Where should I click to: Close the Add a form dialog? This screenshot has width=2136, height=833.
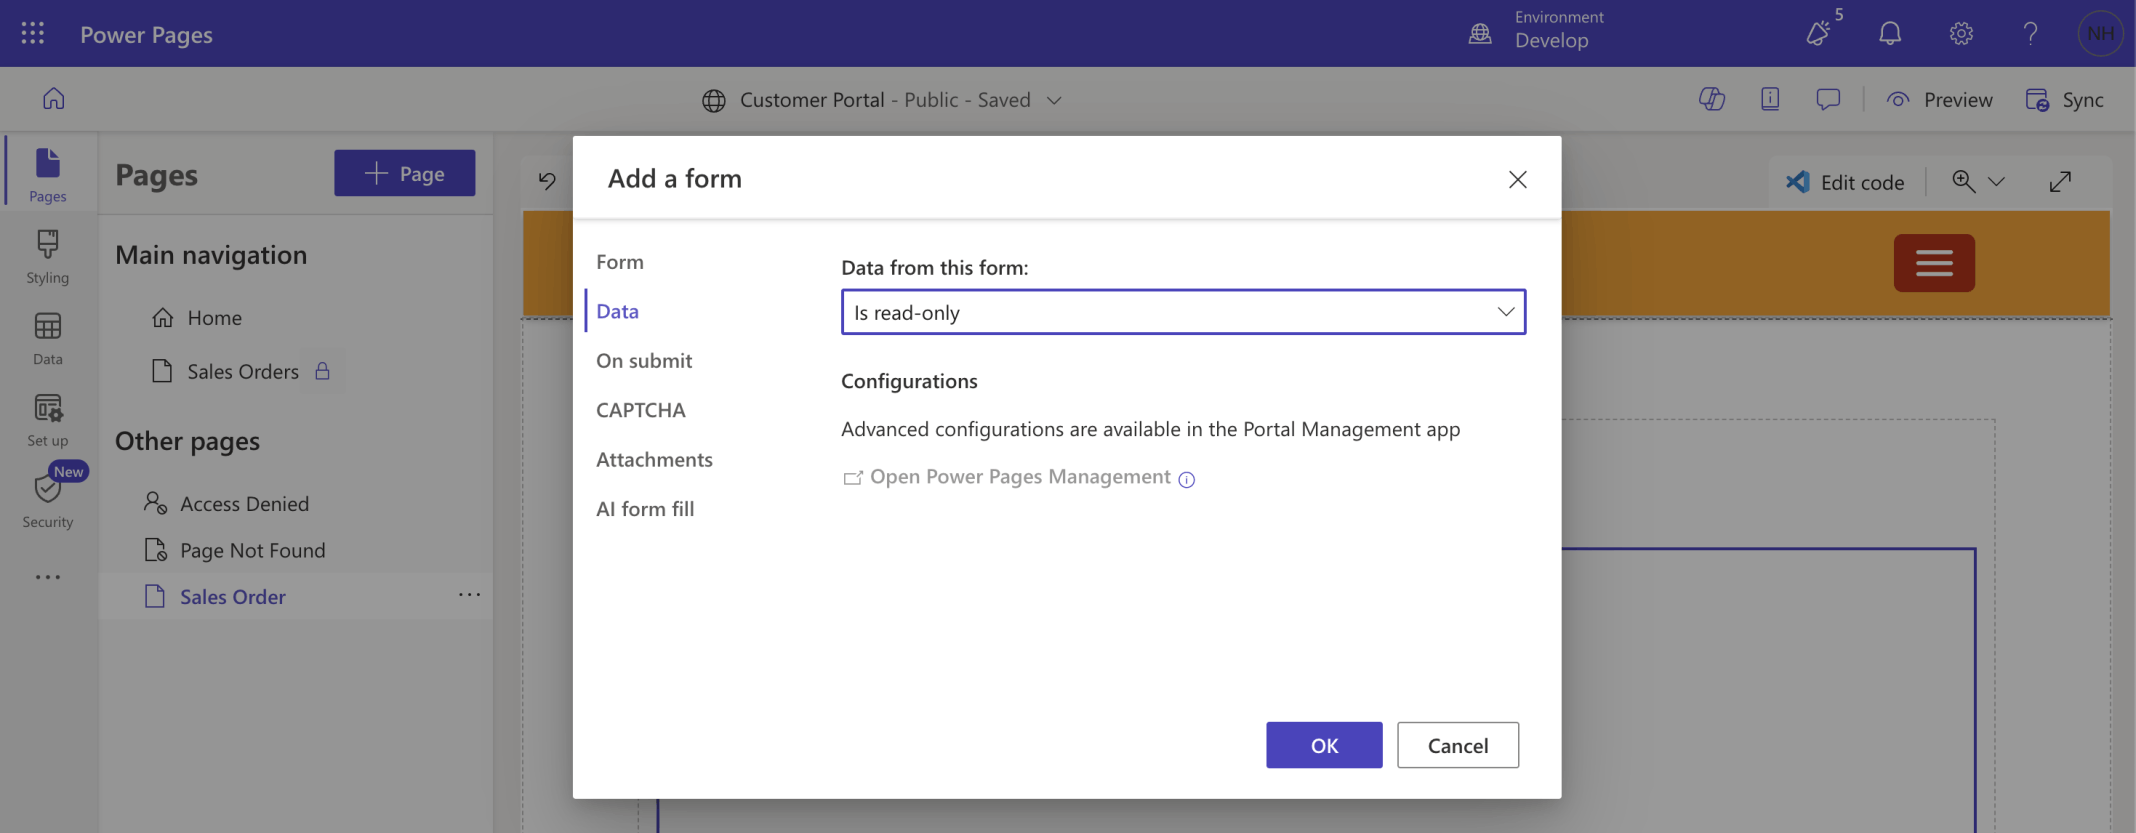coord(1517,179)
